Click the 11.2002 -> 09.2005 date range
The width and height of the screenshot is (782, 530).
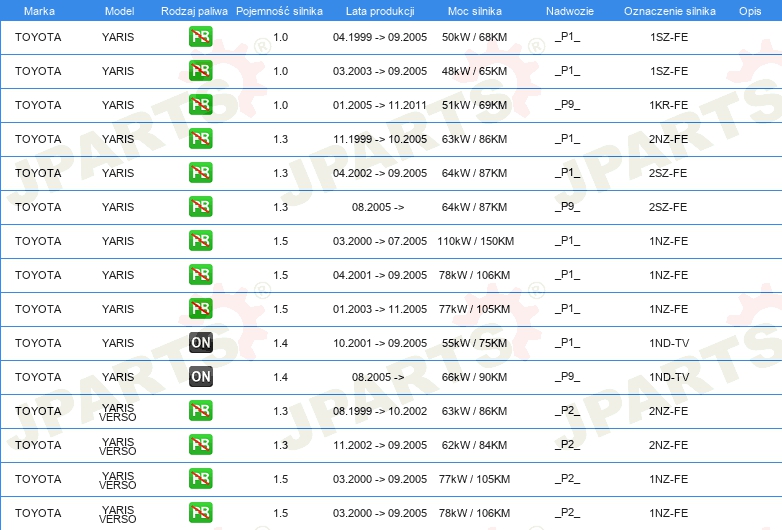pos(380,445)
